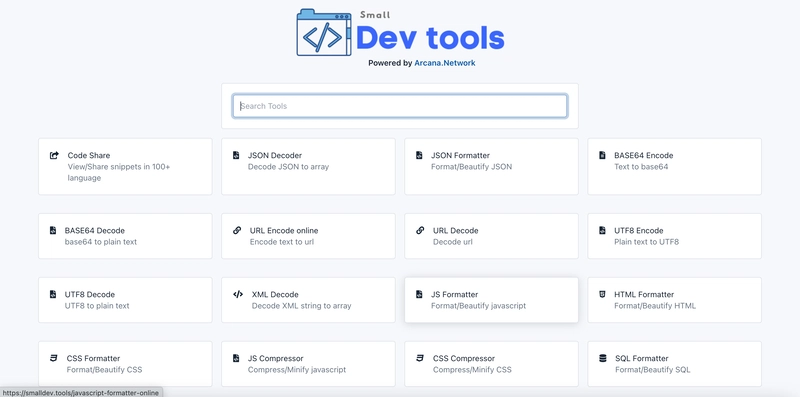Screen dimensions: 800x397
Task: Open the JS Formatter tool
Action: tap(491, 300)
